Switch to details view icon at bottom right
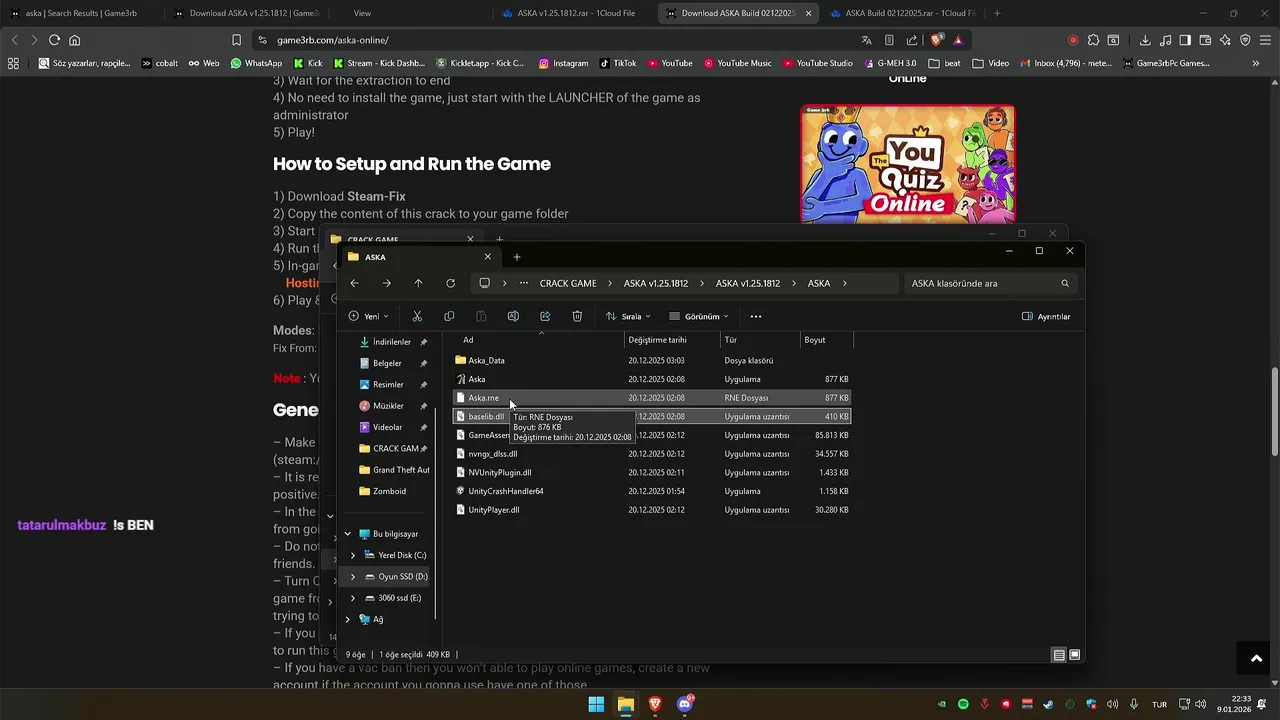Viewport: 1280px width, 720px height. coord(1058,655)
